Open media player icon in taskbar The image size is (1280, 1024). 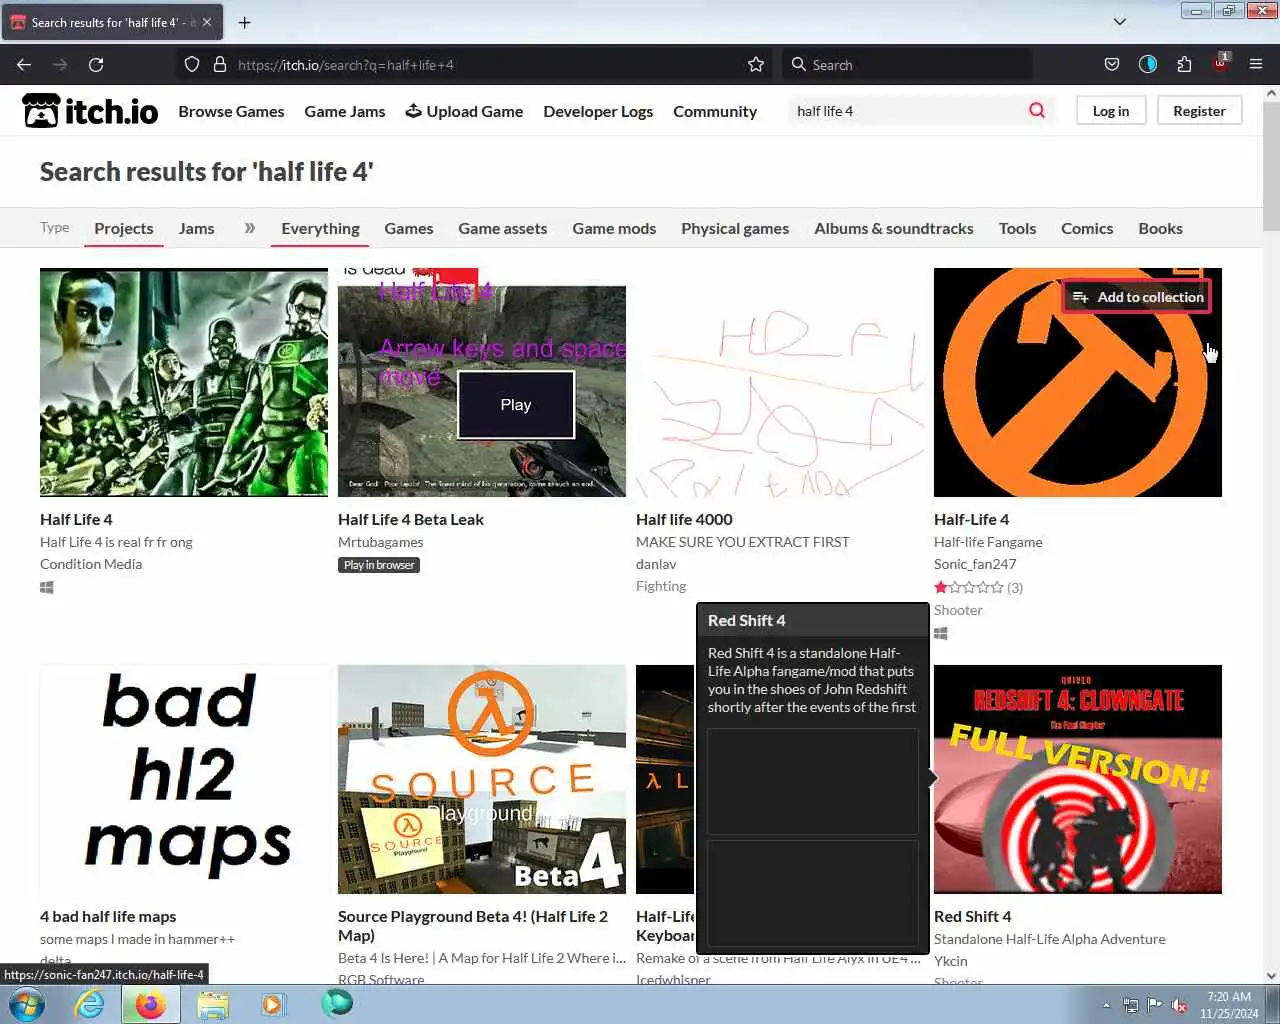[274, 1004]
